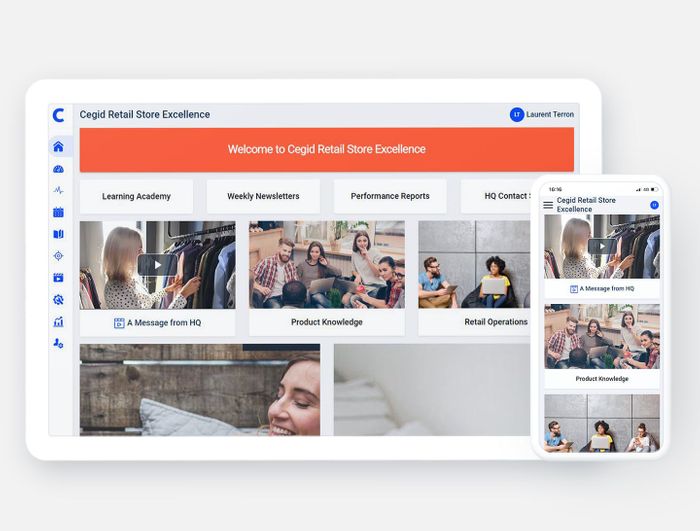Click the Performance Reports button
700x531 pixels.
(x=390, y=196)
